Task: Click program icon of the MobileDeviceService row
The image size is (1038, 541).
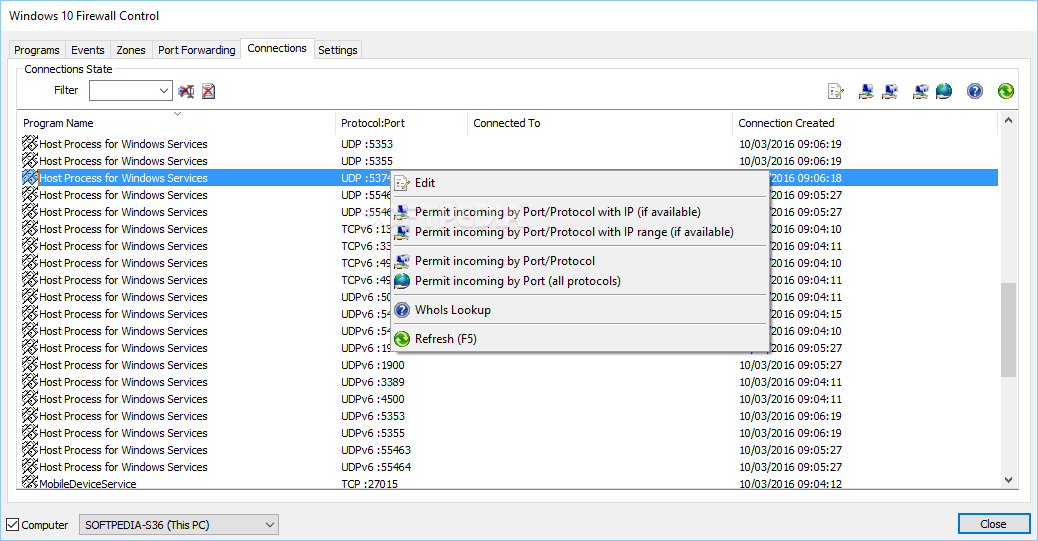Action: coord(30,483)
